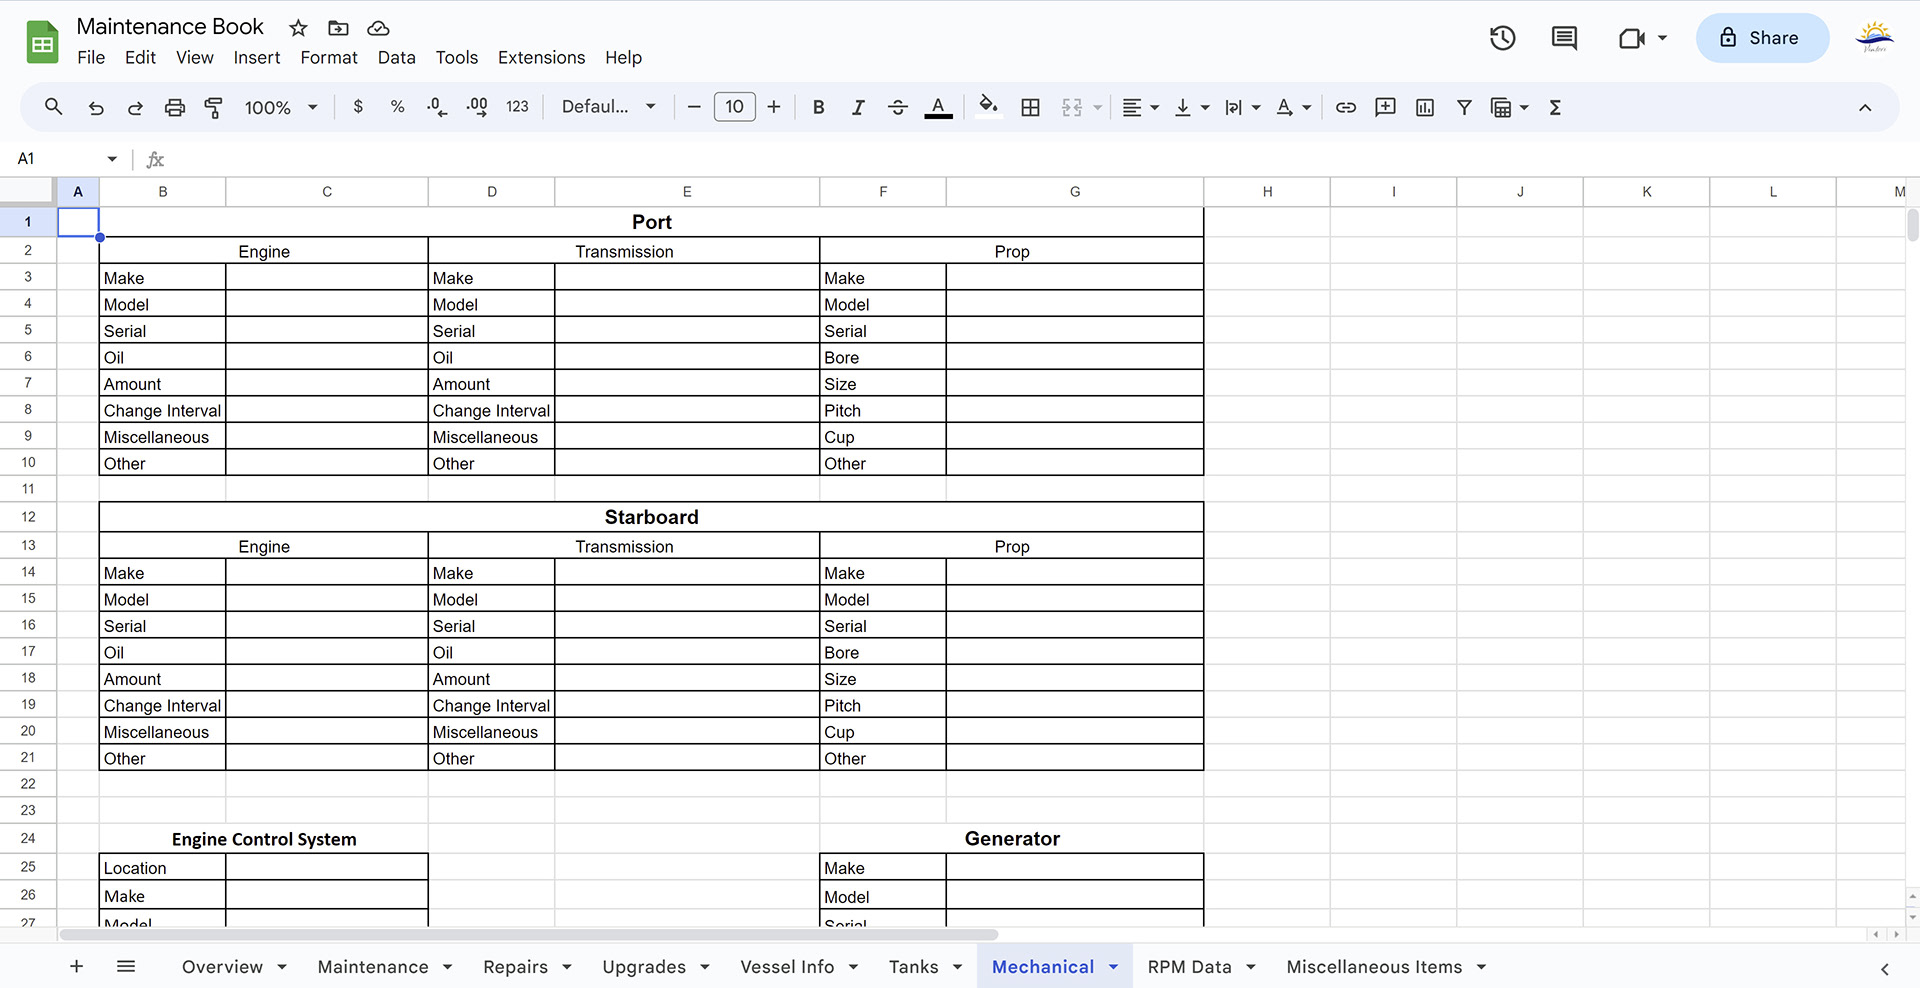This screenshot has width=1920, height=988.
Task: Open the Insert menu
Action: coord(257,58)
